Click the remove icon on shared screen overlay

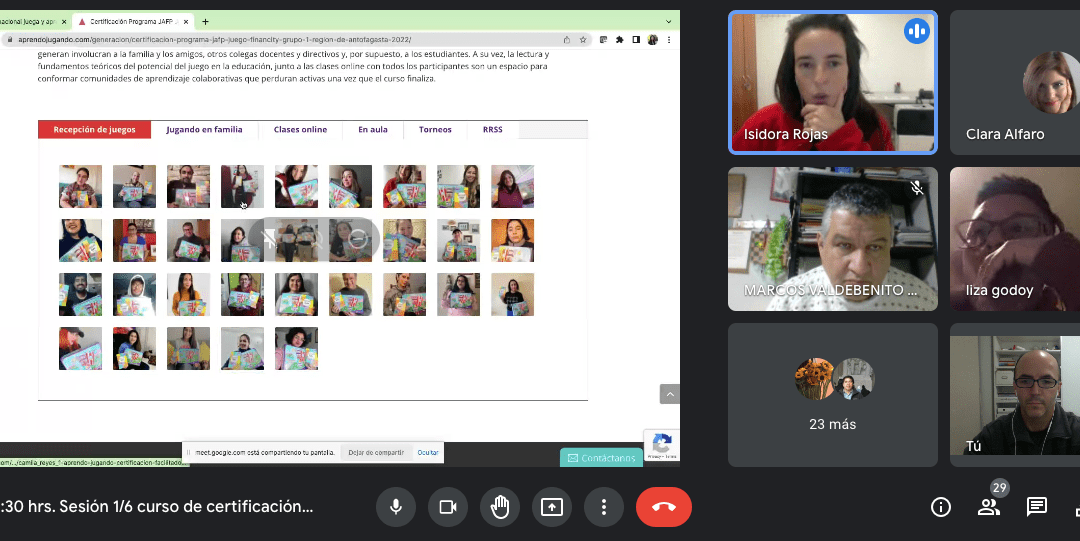(x=357, y=239)
